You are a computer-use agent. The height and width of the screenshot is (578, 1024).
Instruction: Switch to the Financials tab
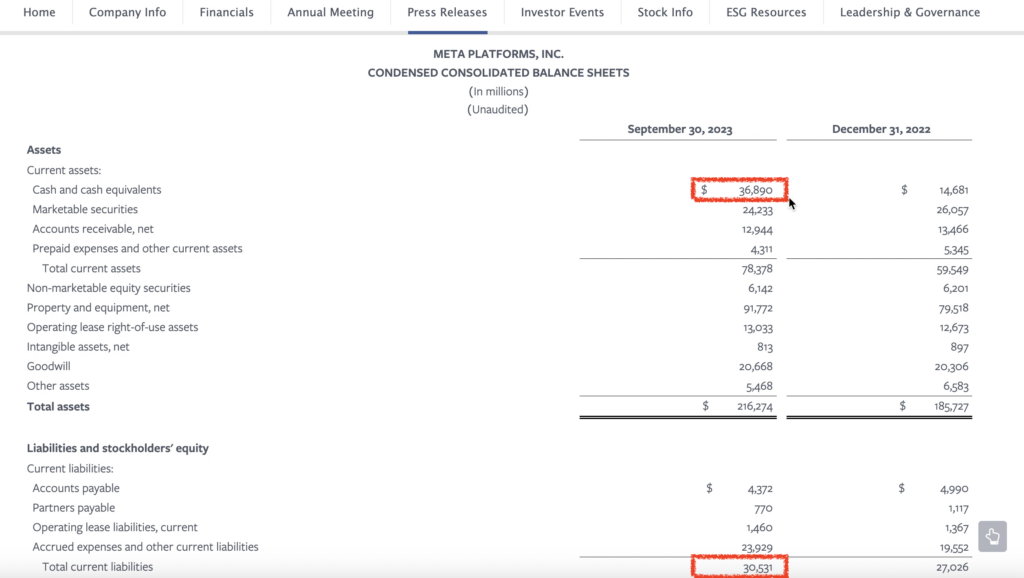point(227,12)
